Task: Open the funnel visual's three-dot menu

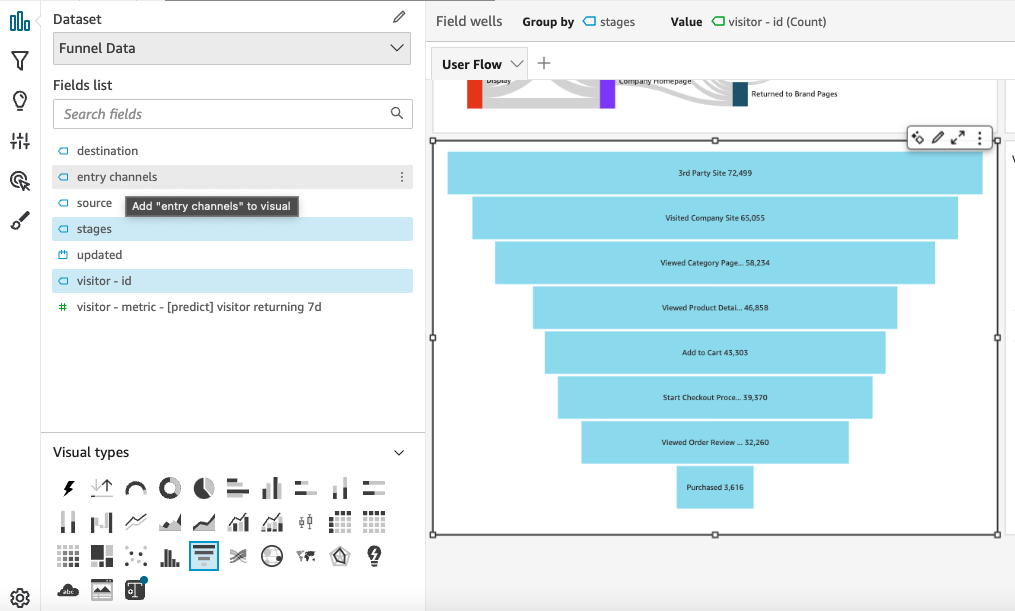Action: click(x=978, y=138)
